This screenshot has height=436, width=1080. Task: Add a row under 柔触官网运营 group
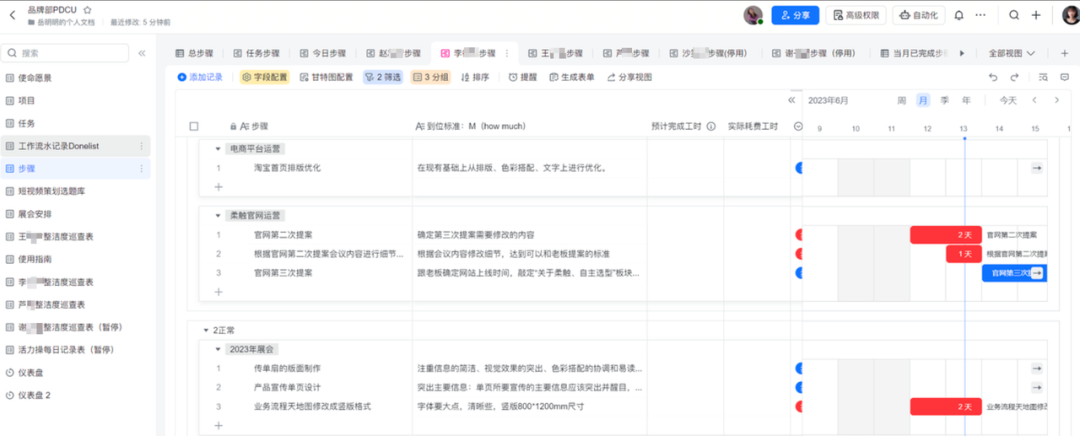pos(218,291)
